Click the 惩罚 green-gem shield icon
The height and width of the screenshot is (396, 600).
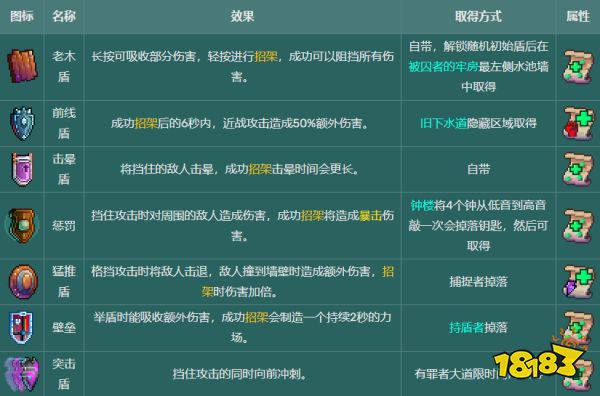23,225
